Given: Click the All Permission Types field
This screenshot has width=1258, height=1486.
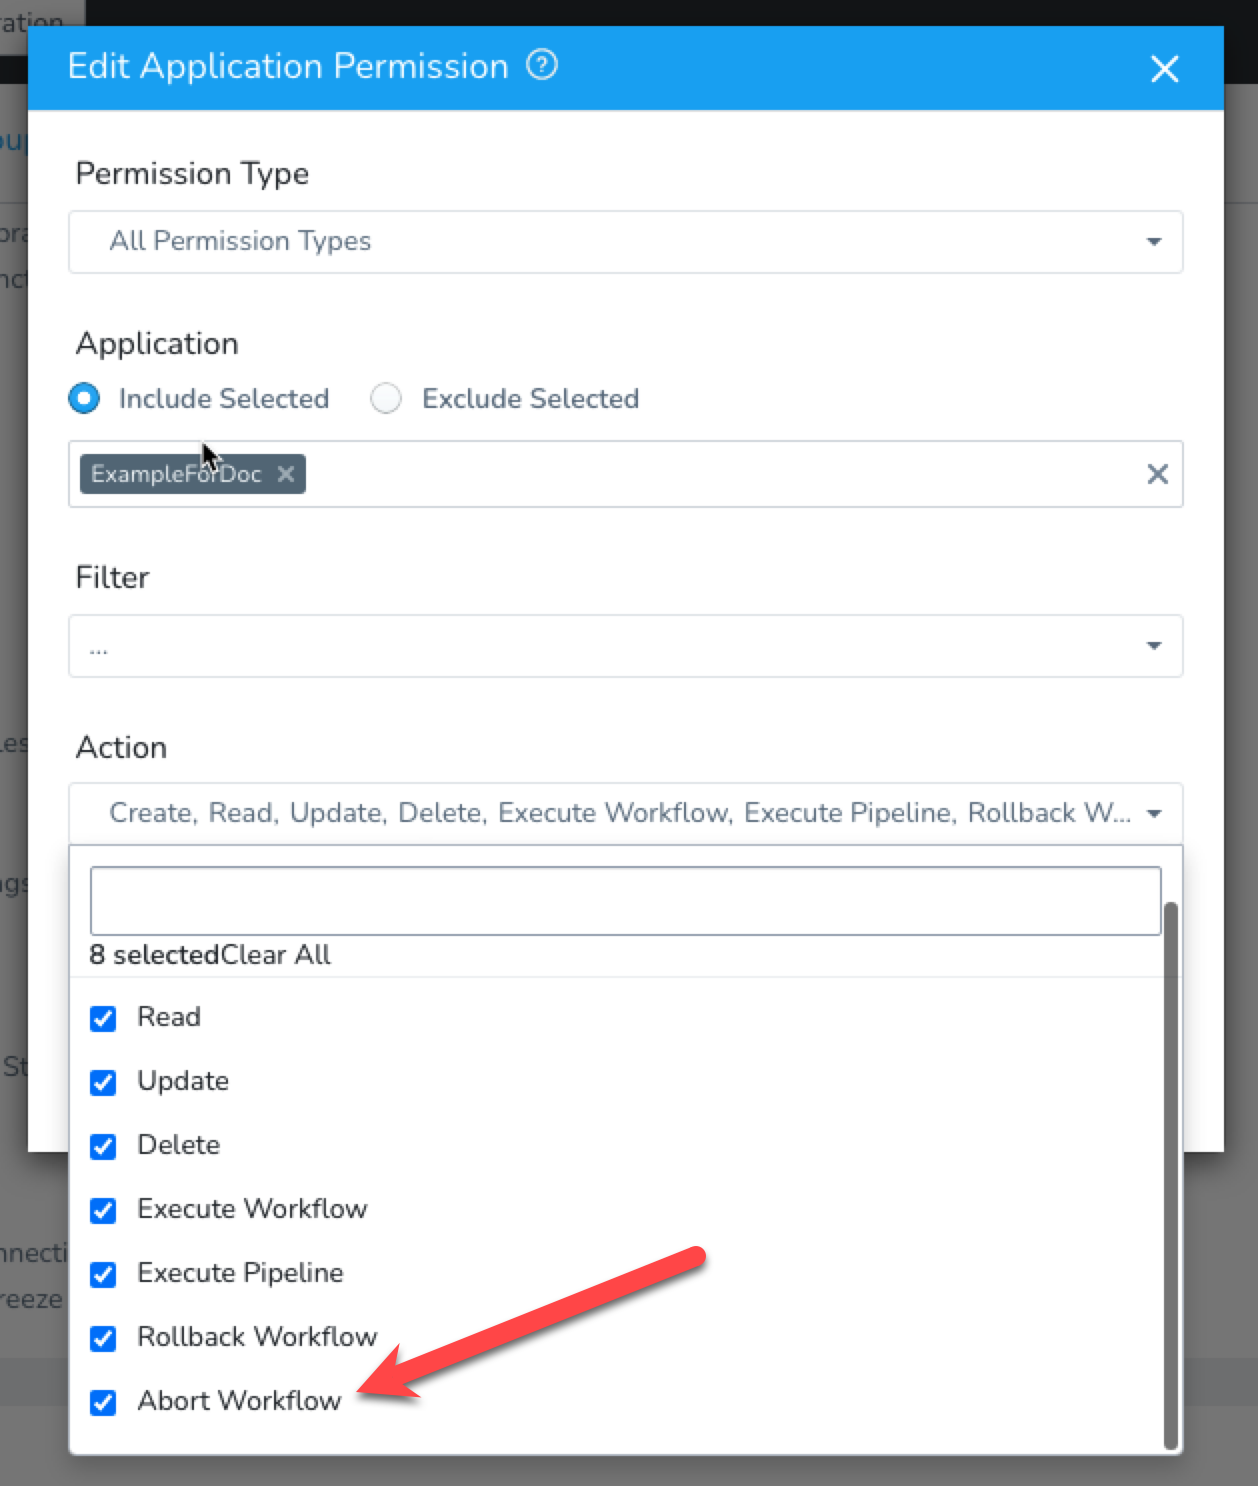Looking at the screenshot, I should tap(626, 242).
